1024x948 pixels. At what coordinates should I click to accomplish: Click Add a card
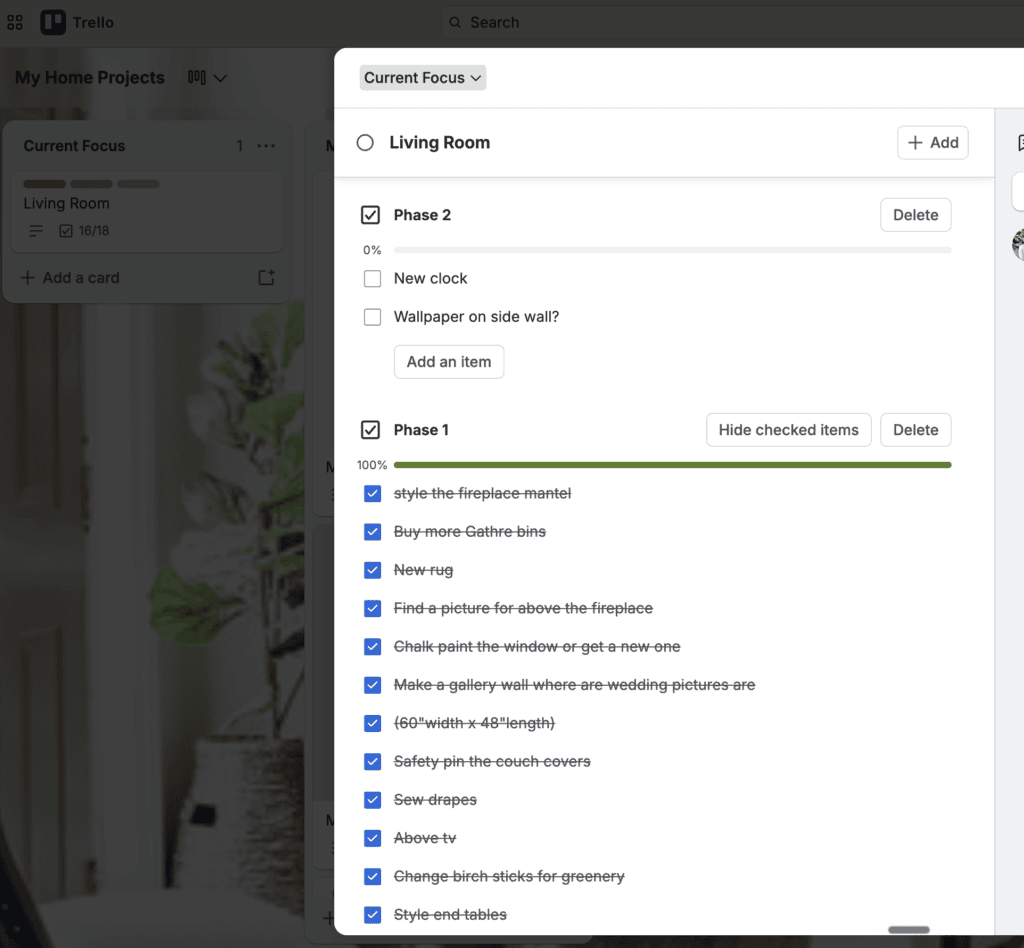click(x=71, y=277)
